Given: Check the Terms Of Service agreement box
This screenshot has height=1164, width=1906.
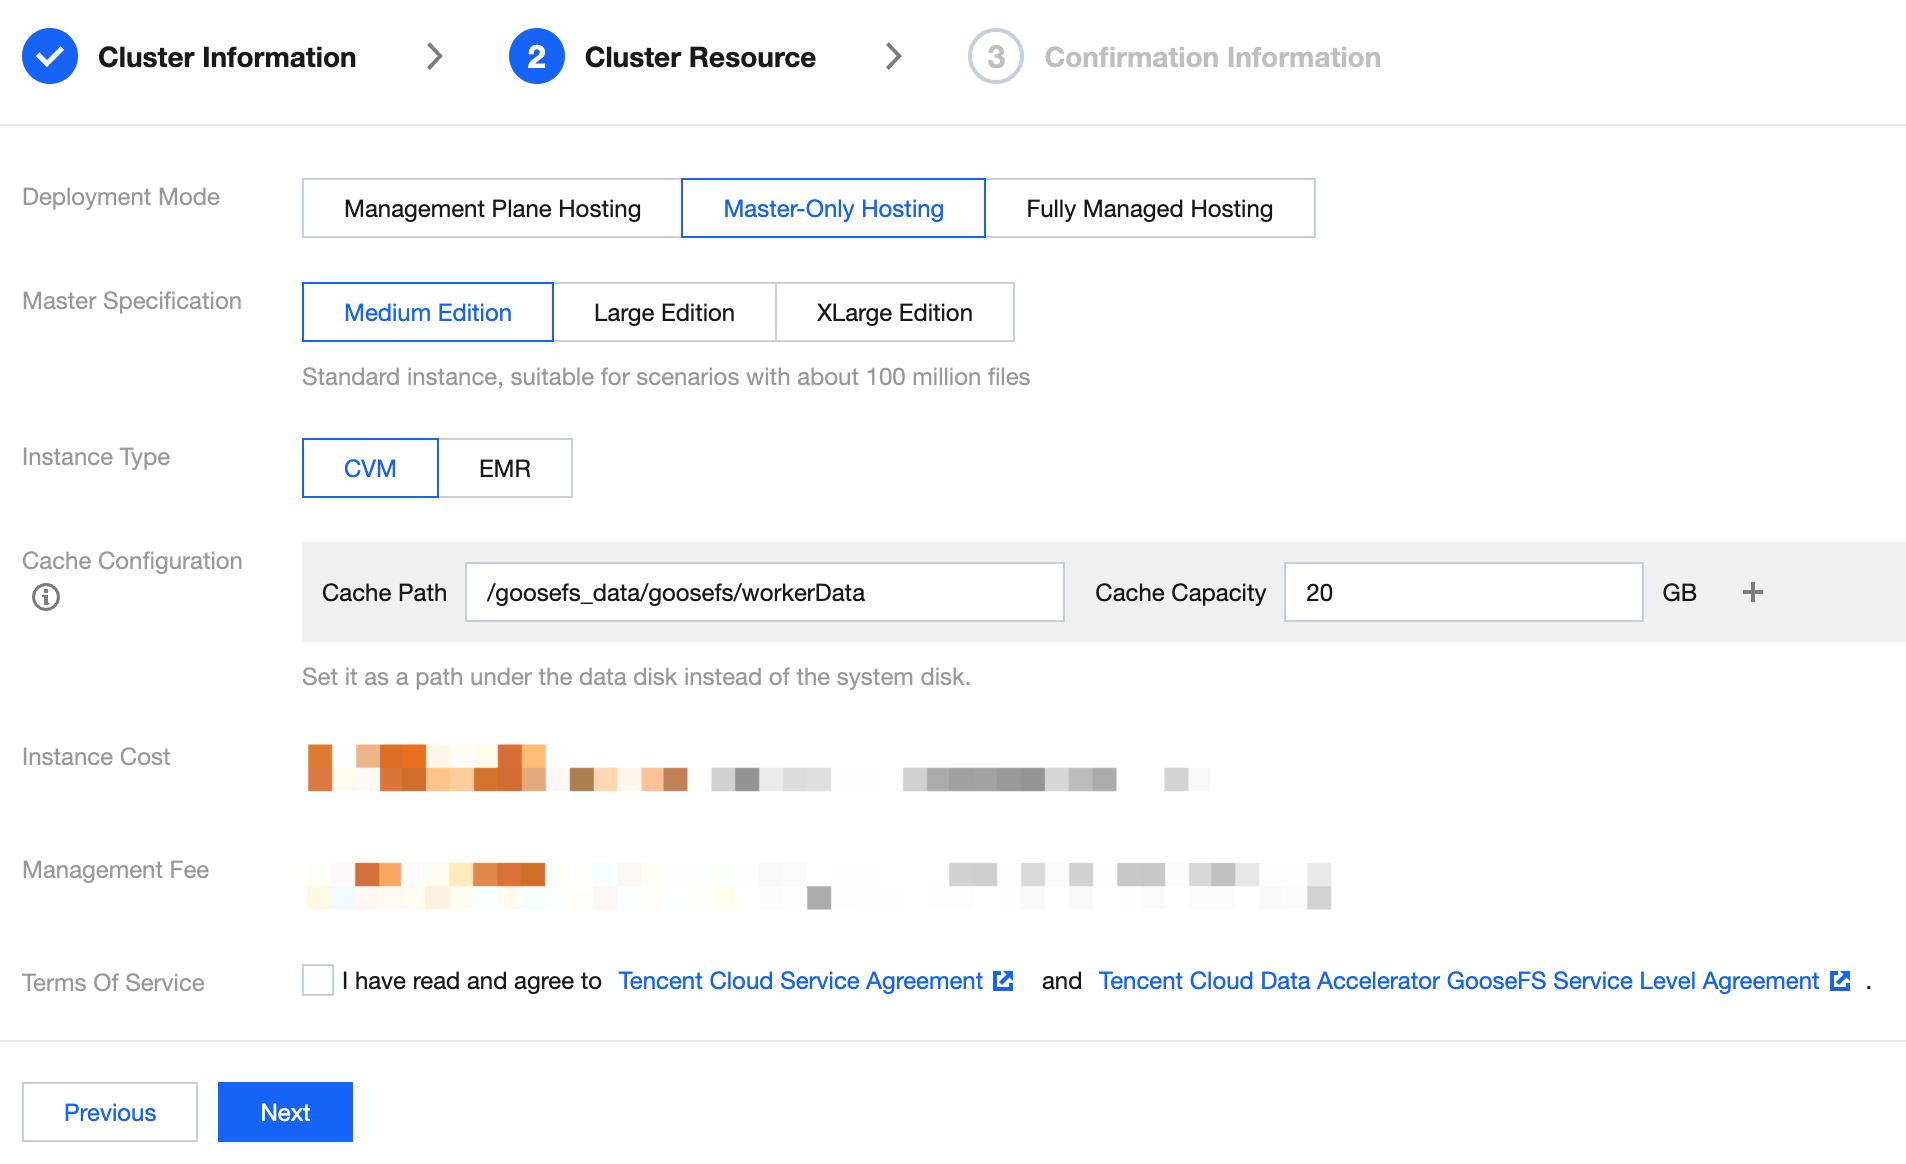Looking at the screenshot, I should click(x=318, y=980).
